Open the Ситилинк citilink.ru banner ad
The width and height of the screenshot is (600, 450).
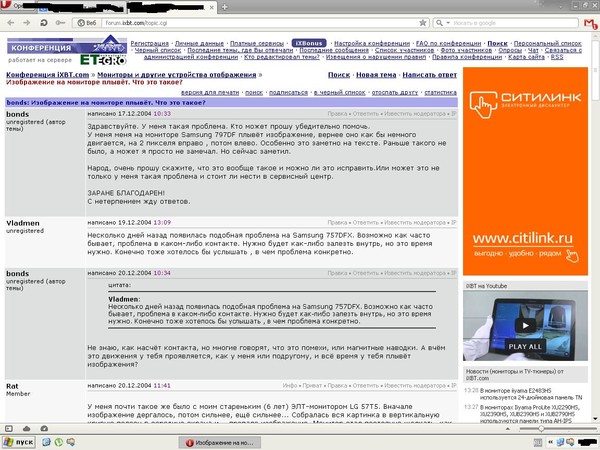click(x=525, y=171)
